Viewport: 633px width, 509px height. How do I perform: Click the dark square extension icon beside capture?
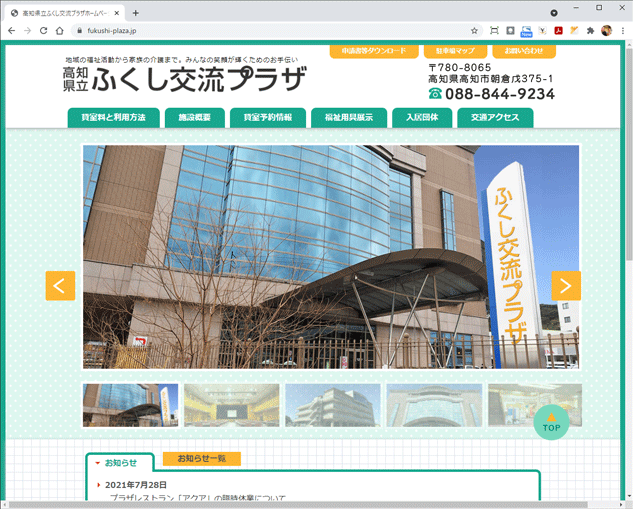coord(510,31)
